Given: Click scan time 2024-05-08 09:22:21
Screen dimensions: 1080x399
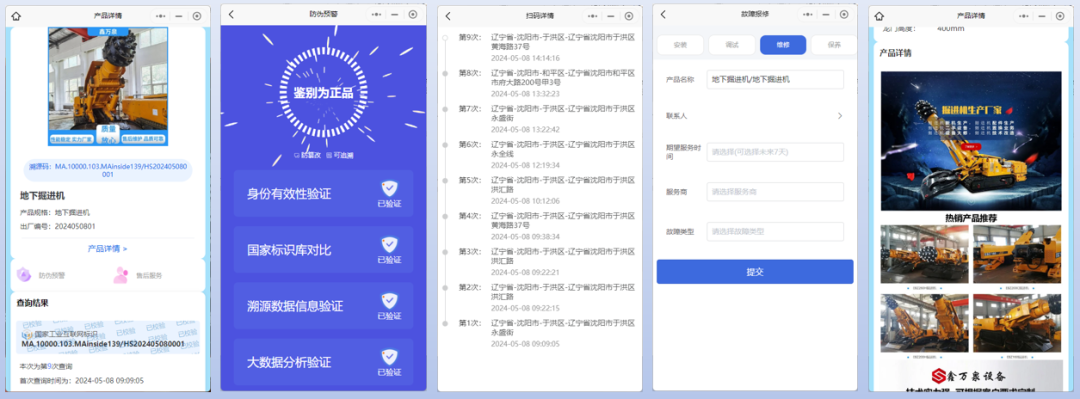Looking at the screenshot, I should tap(525, 272).
